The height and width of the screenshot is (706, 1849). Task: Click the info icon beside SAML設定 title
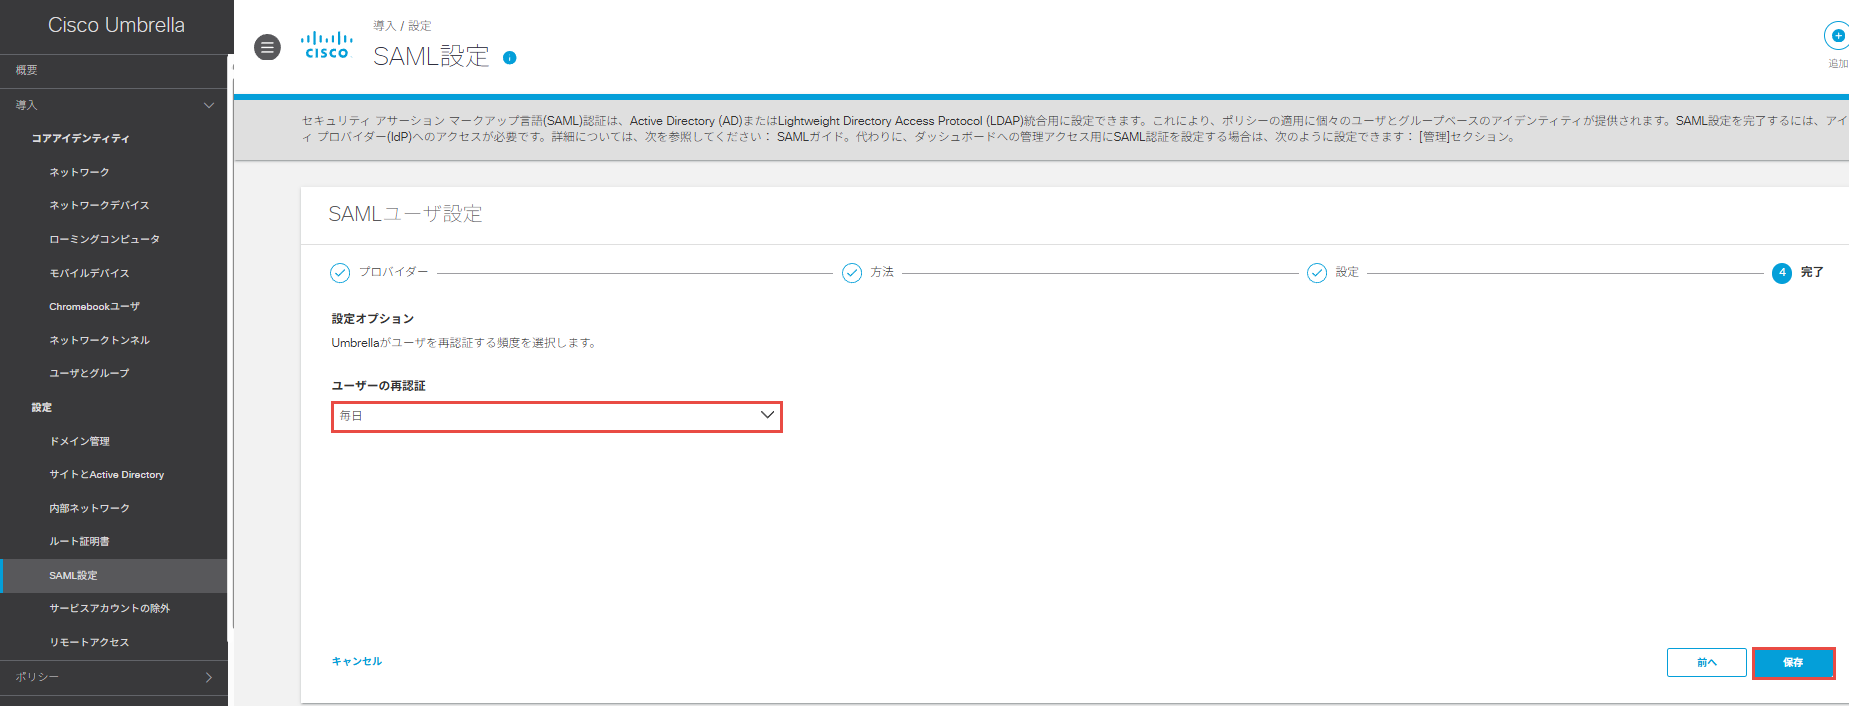click(x=509, y=58)
